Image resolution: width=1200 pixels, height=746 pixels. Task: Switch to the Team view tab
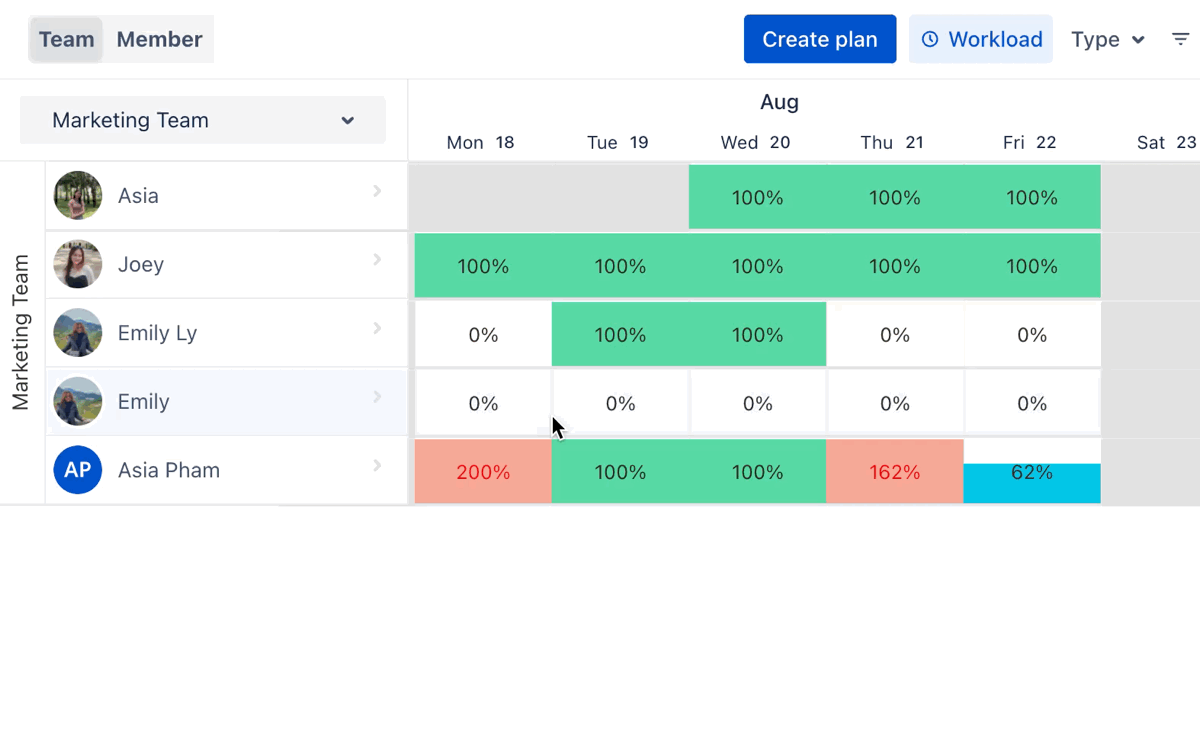[66, 39]
